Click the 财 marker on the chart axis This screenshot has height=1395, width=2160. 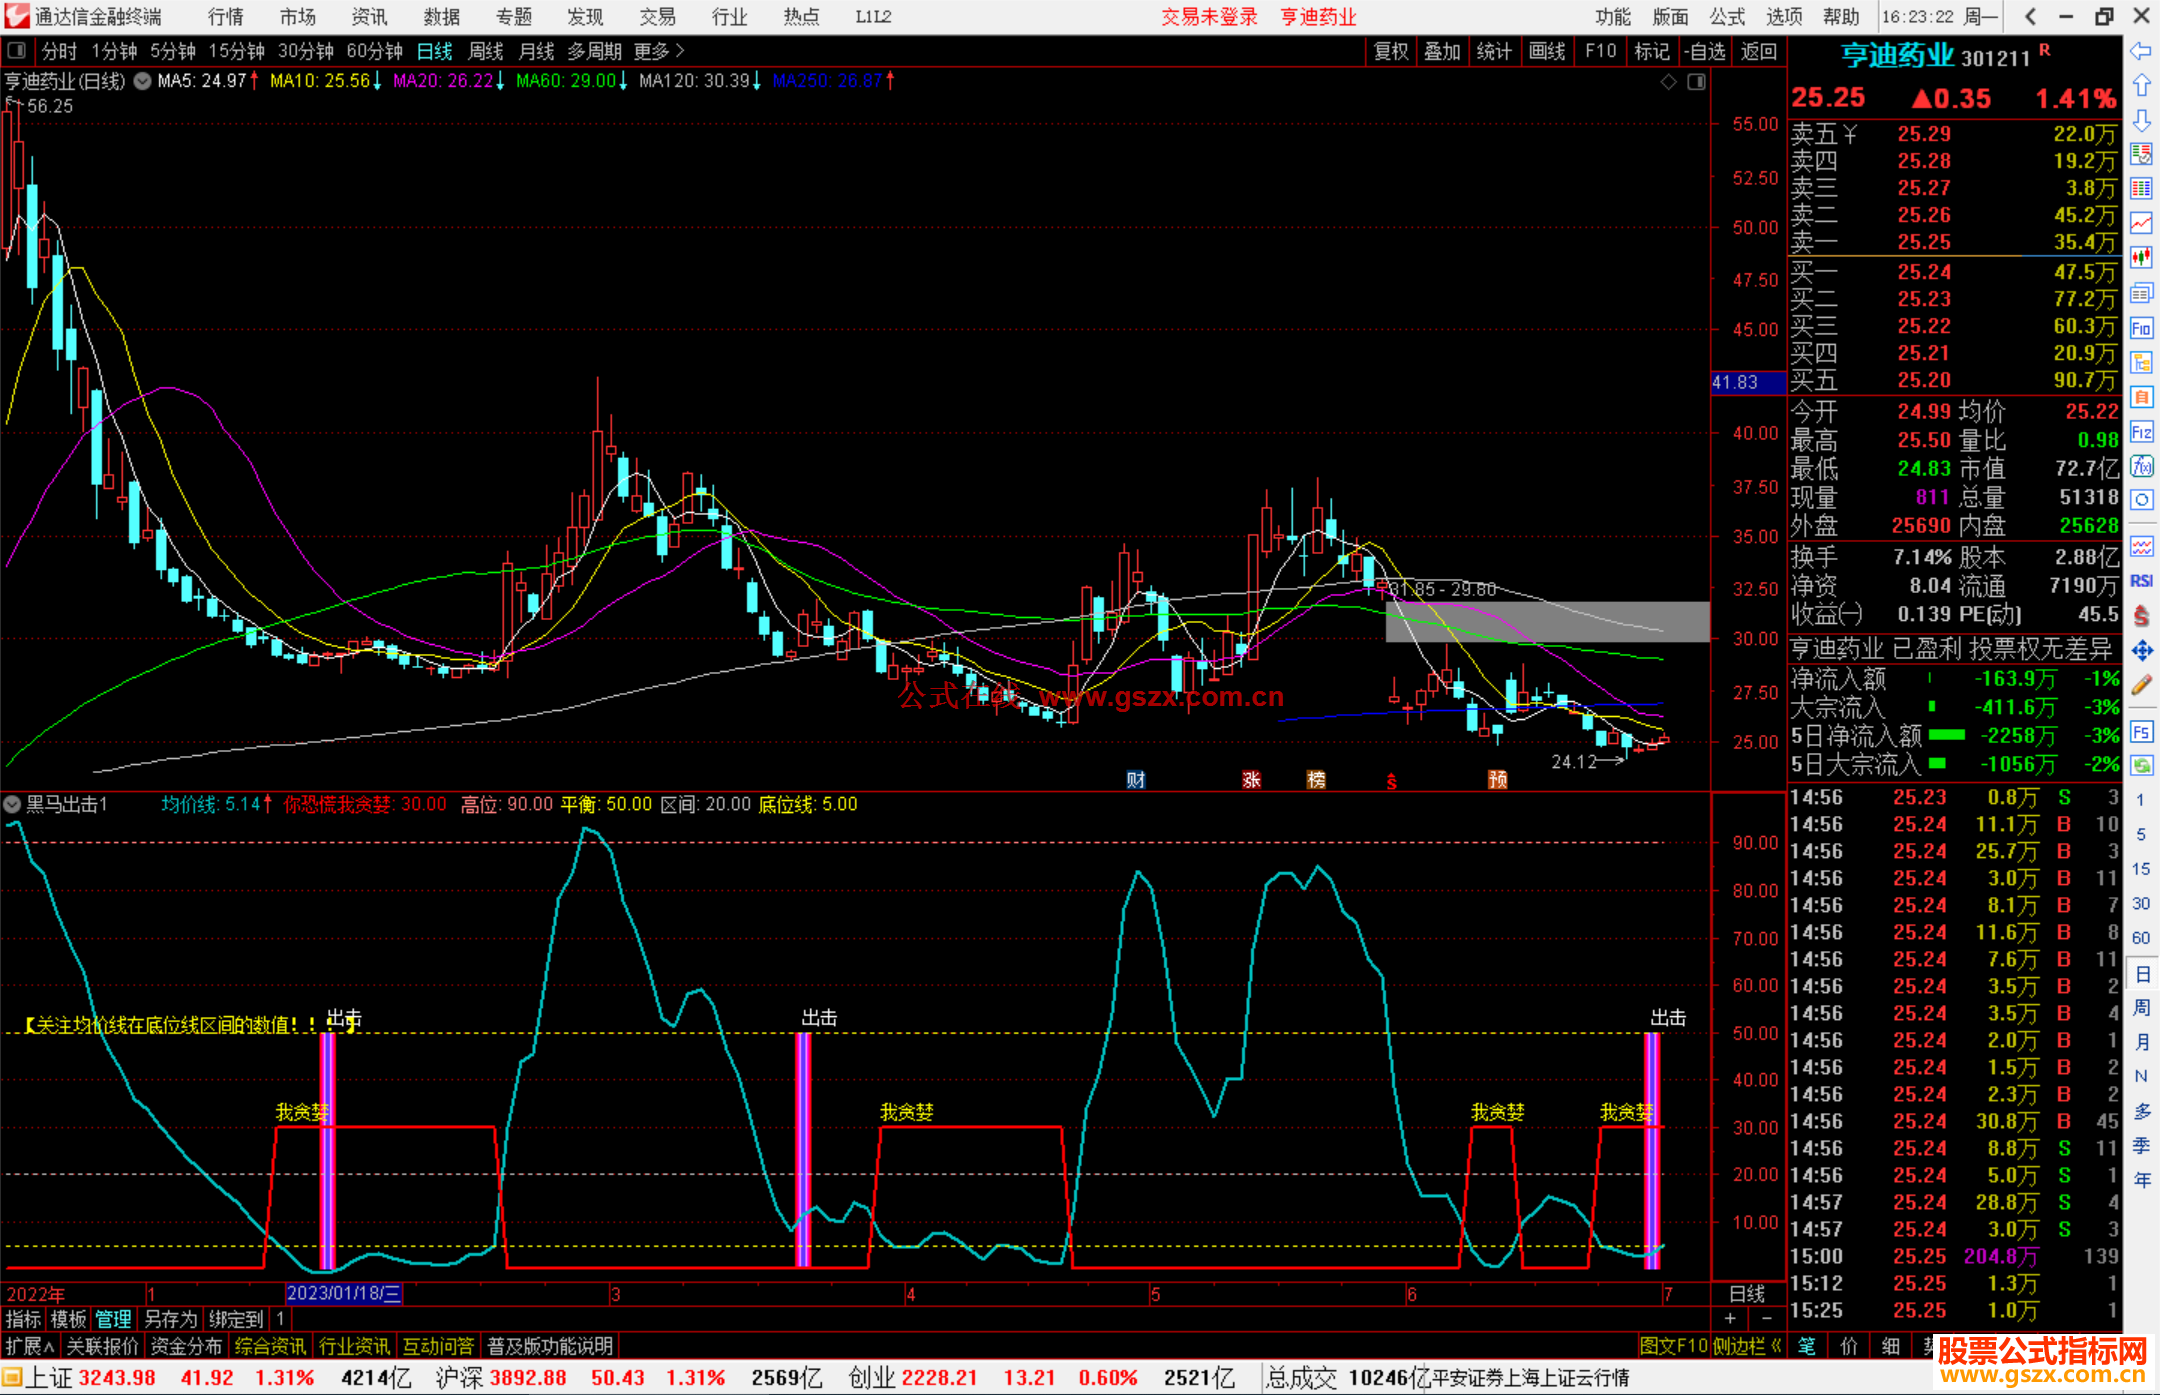(x=1136, y=780)
